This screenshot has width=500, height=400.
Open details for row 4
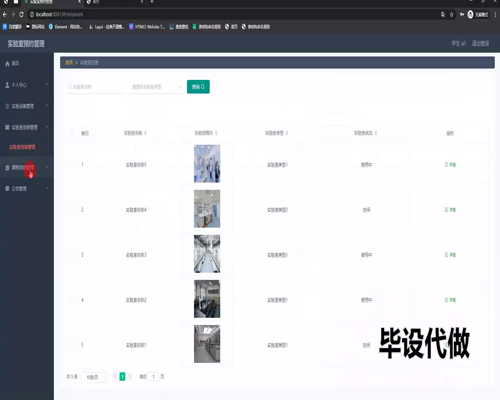click(450, 300)
